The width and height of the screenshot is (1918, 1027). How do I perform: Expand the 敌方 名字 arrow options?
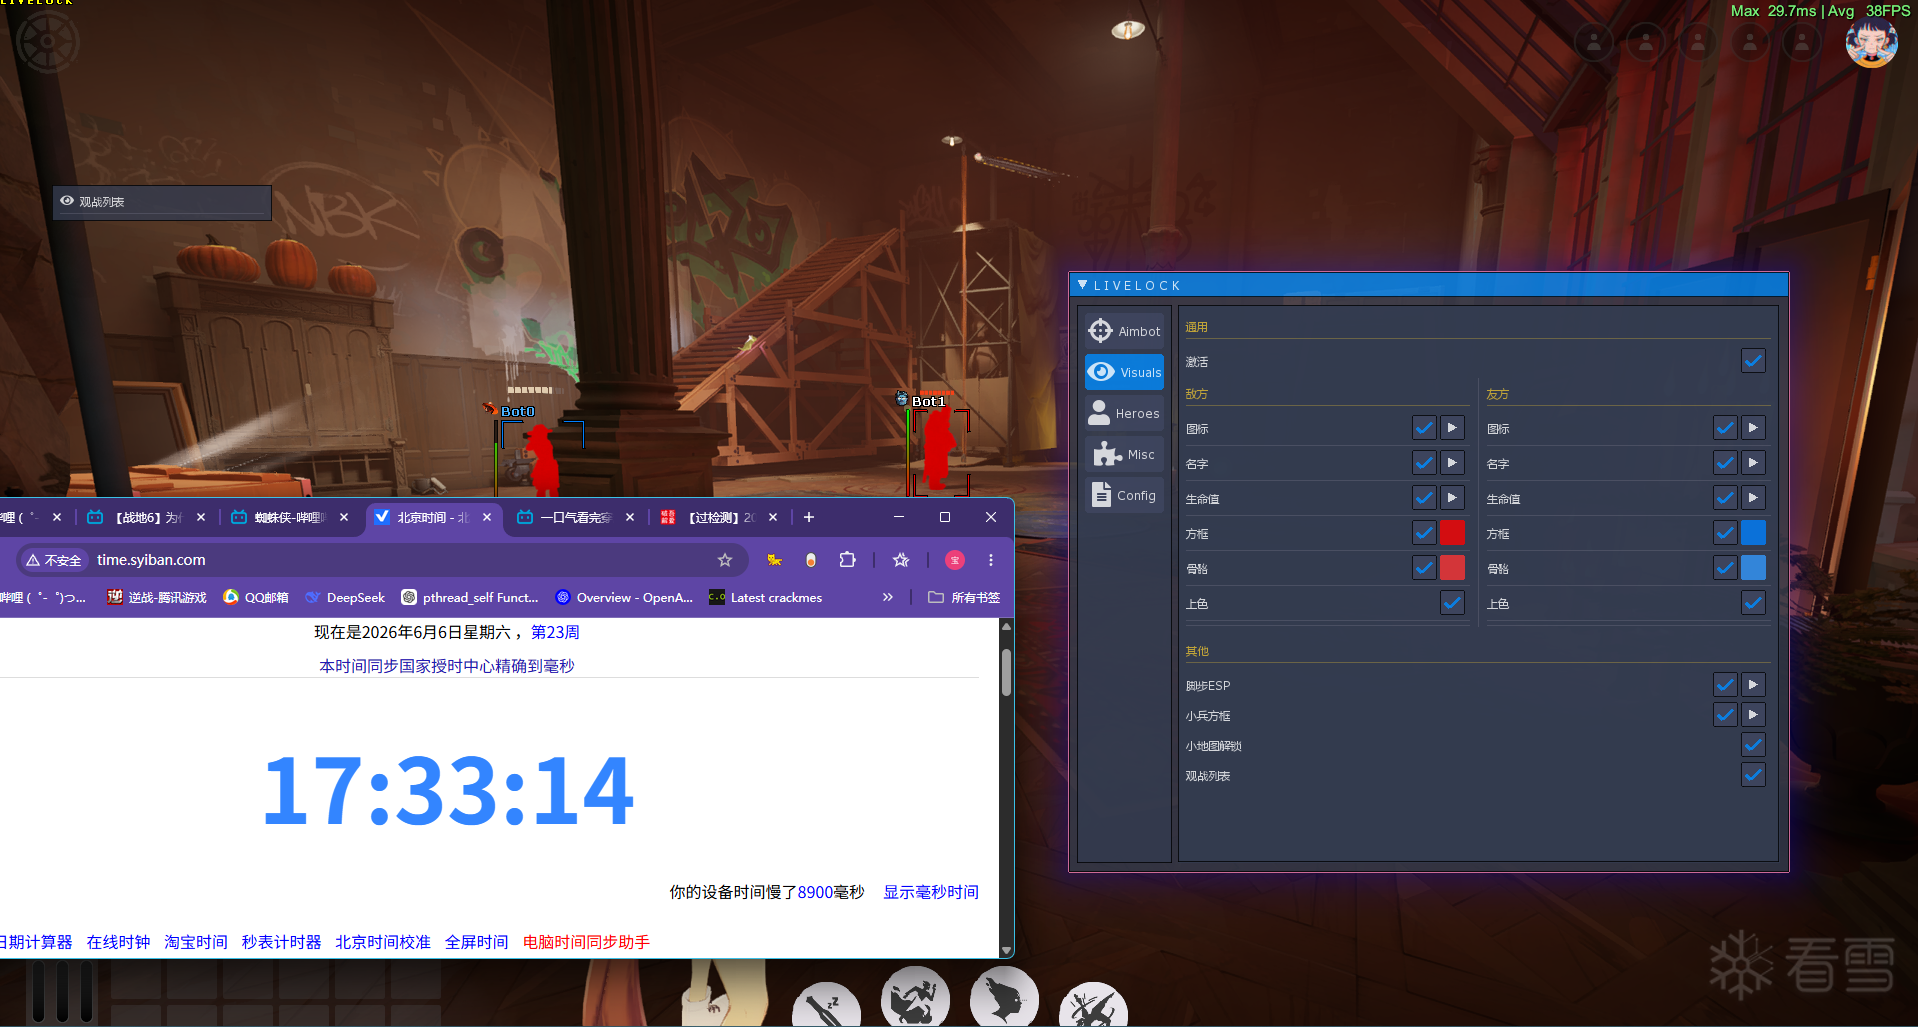(1452, 463)
